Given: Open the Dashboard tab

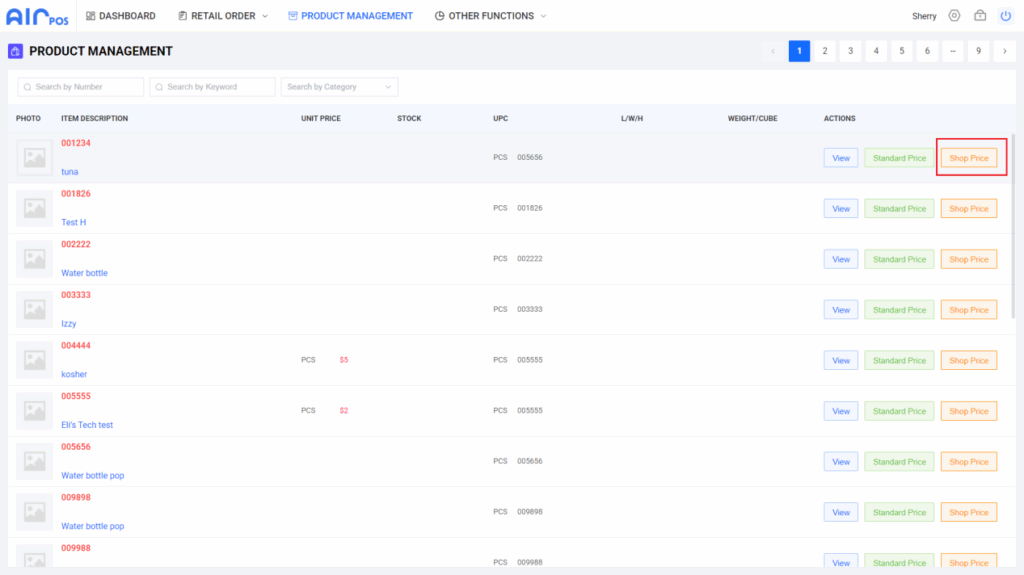Looking at the screenshot, I should [x=120, y=16].
